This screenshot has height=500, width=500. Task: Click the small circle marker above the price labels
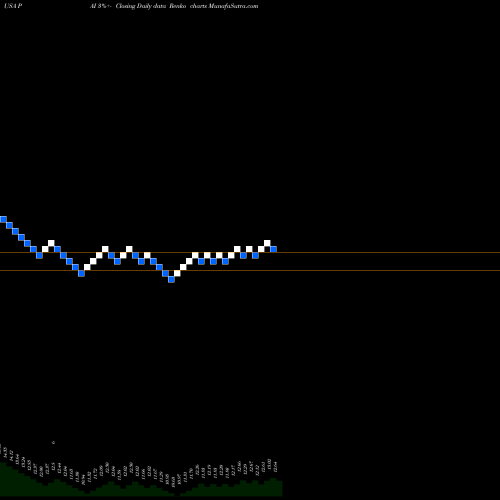click(53, 443)
